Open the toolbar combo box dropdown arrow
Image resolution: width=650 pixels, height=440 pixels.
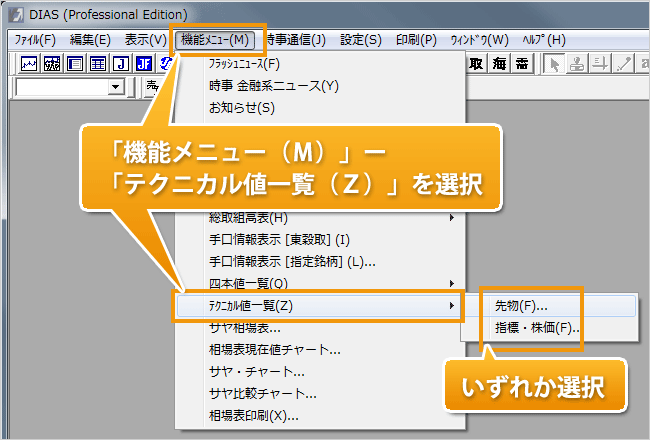tap(115, 88)
